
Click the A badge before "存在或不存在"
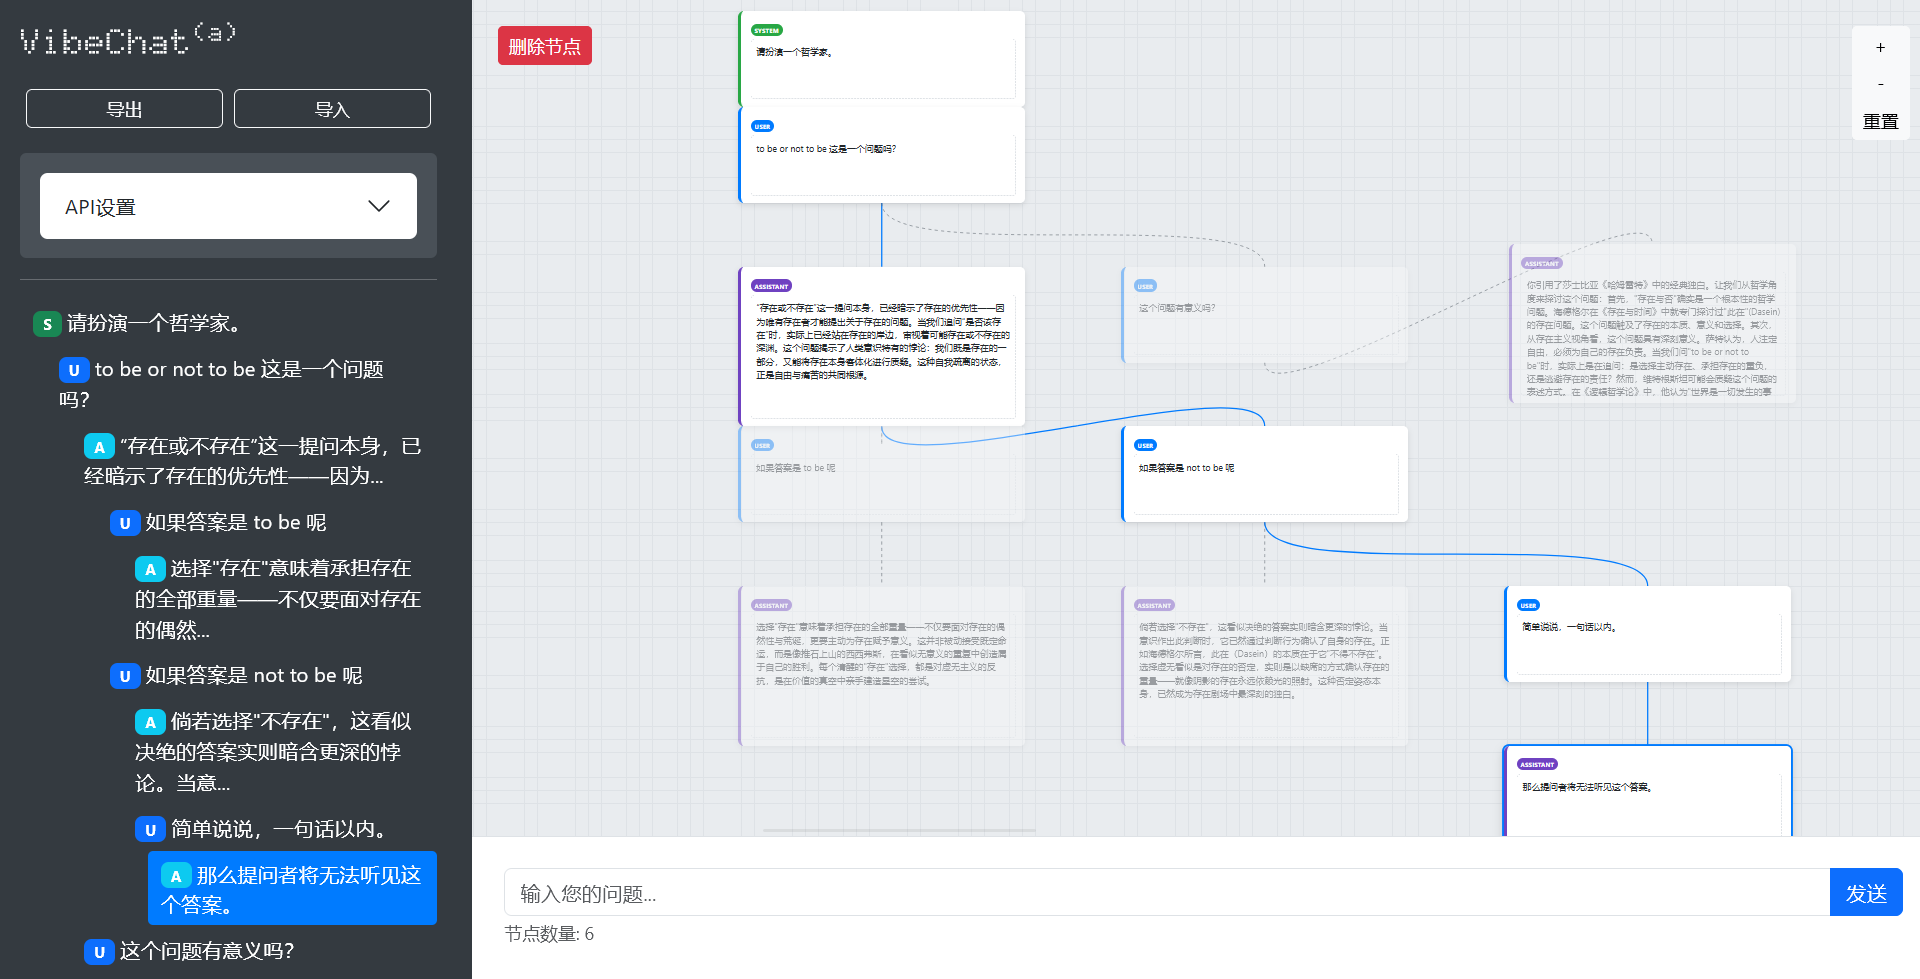click(x=99, y=447)
